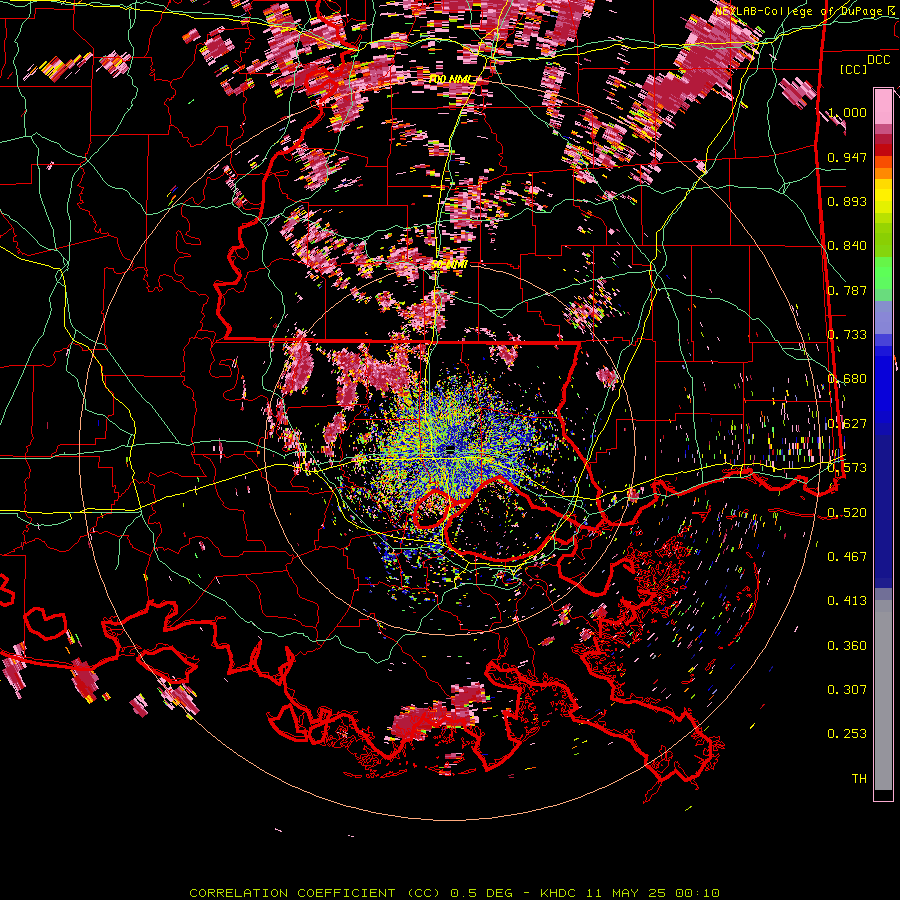The image size is (900, 900).
Task: Click the 0.520 legend label
Action: 847,513
